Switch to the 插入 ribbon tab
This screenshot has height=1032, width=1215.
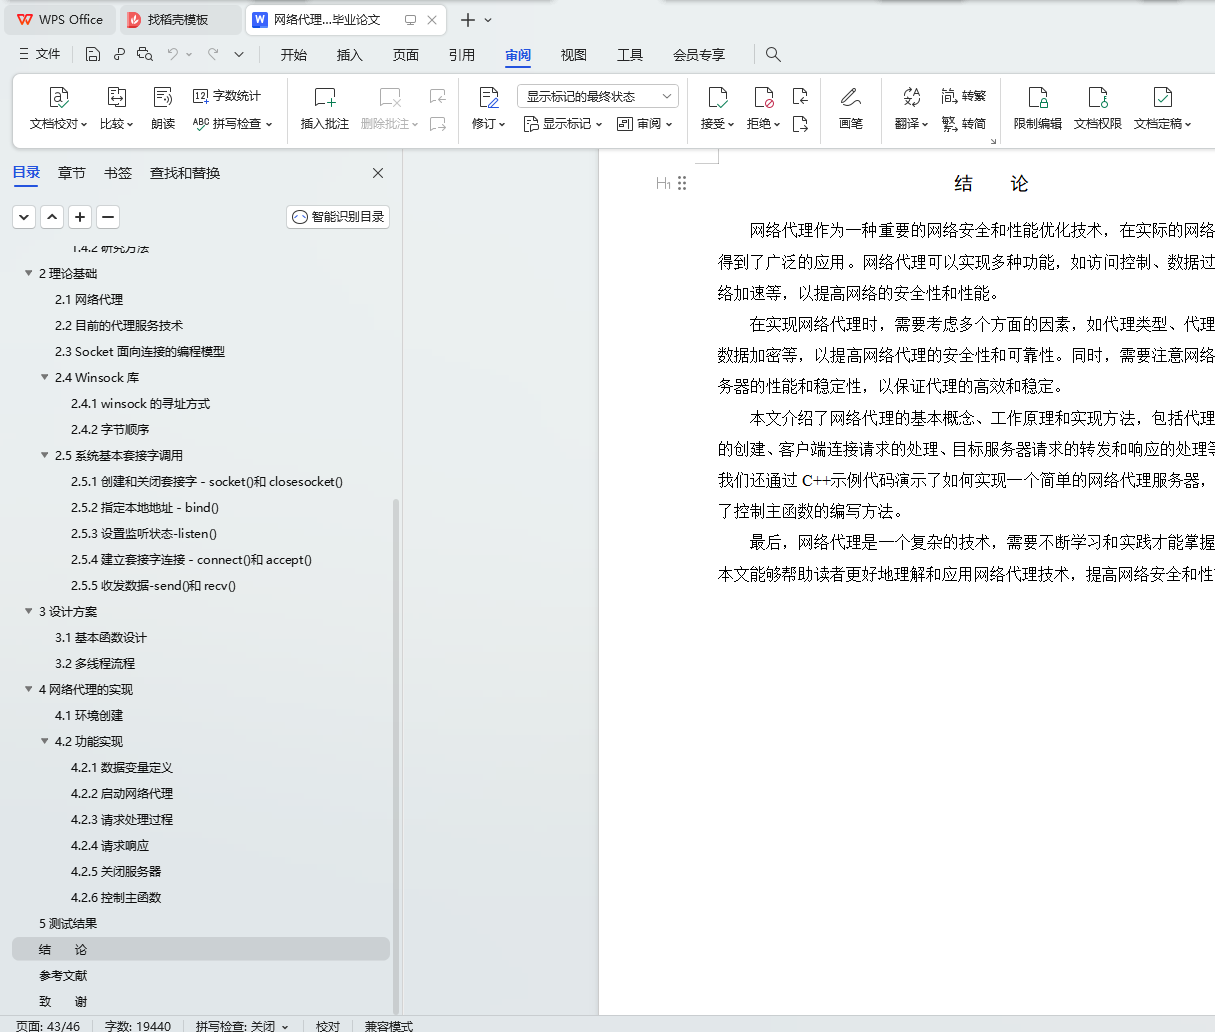(350, 55)
